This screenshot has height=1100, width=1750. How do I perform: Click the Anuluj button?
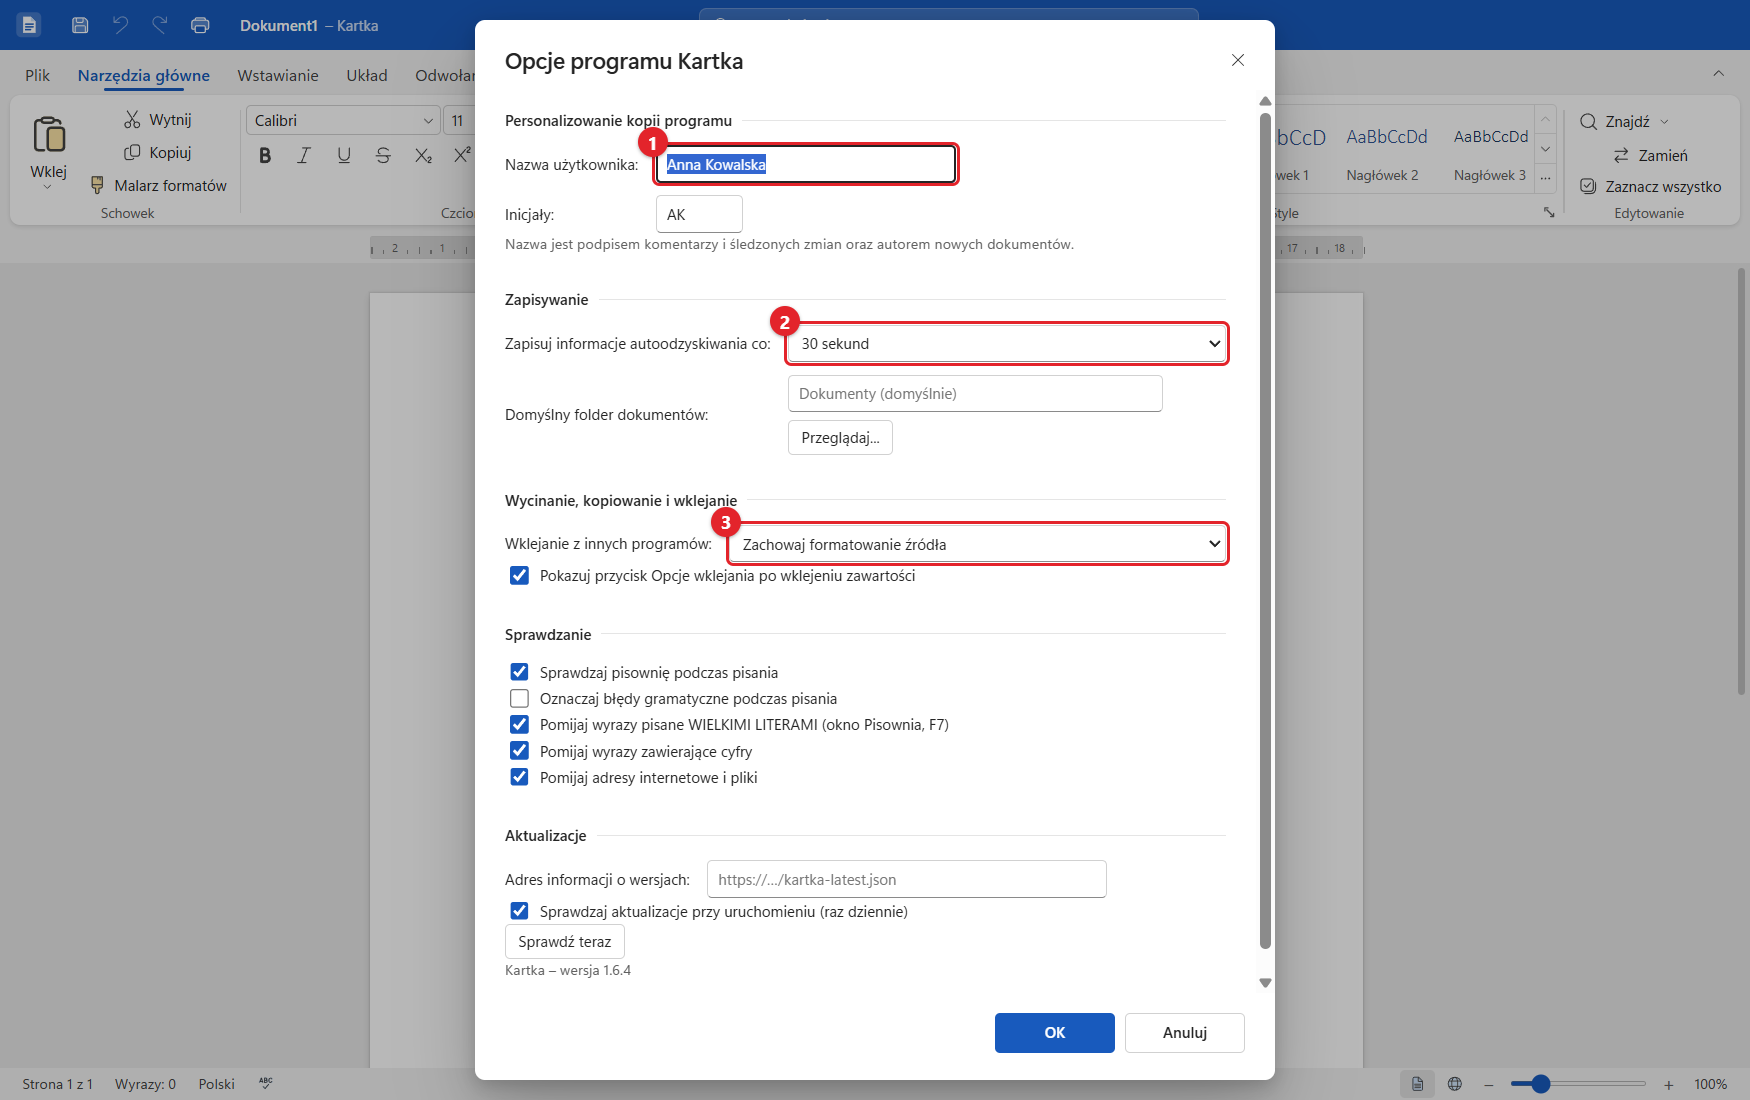pyautogui.click(x=1184, y=1033)
